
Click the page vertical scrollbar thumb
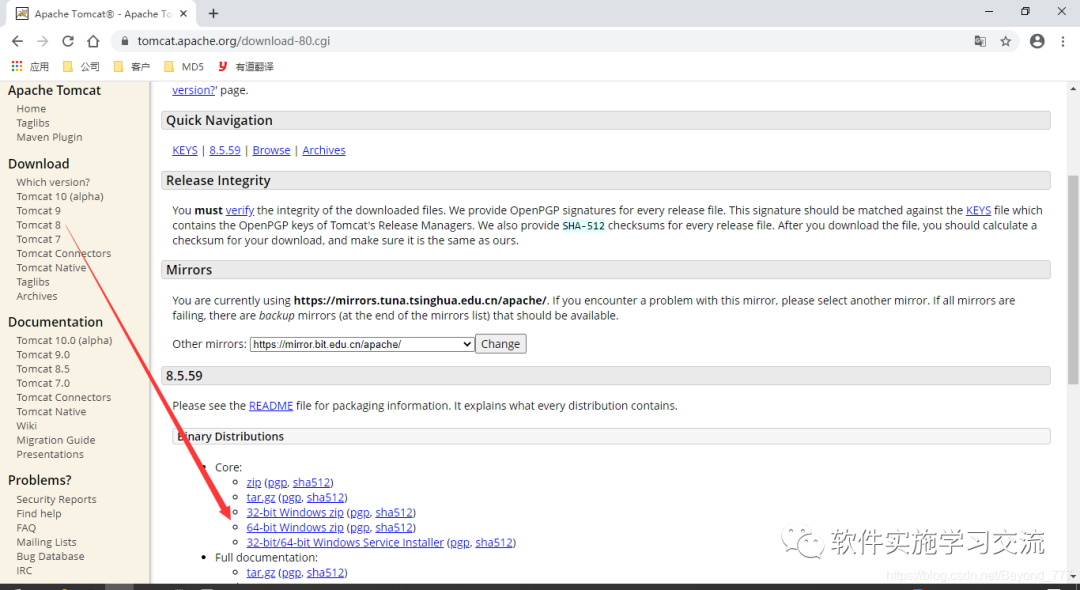pos(1072,279)
